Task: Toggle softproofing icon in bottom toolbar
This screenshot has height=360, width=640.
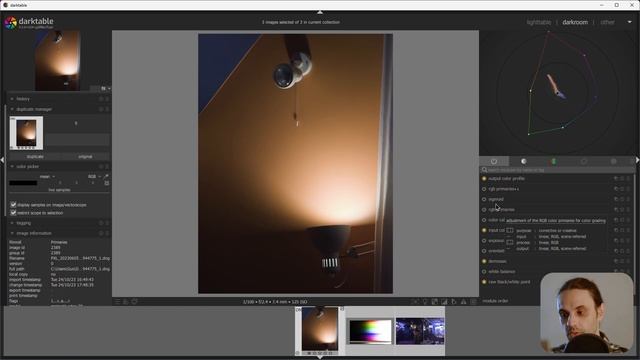Action: pyautogui.click(x=454, y=302)
